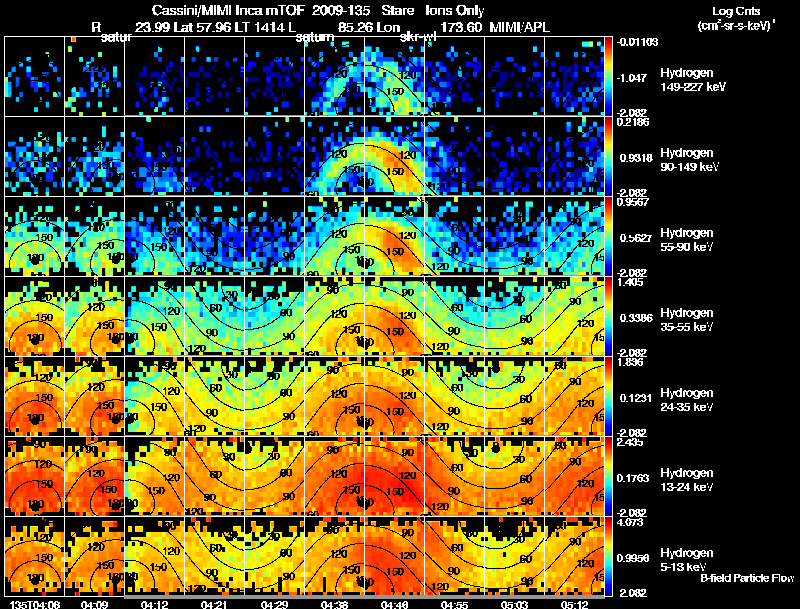Click the 2.435 color bar value

[630, 442]
